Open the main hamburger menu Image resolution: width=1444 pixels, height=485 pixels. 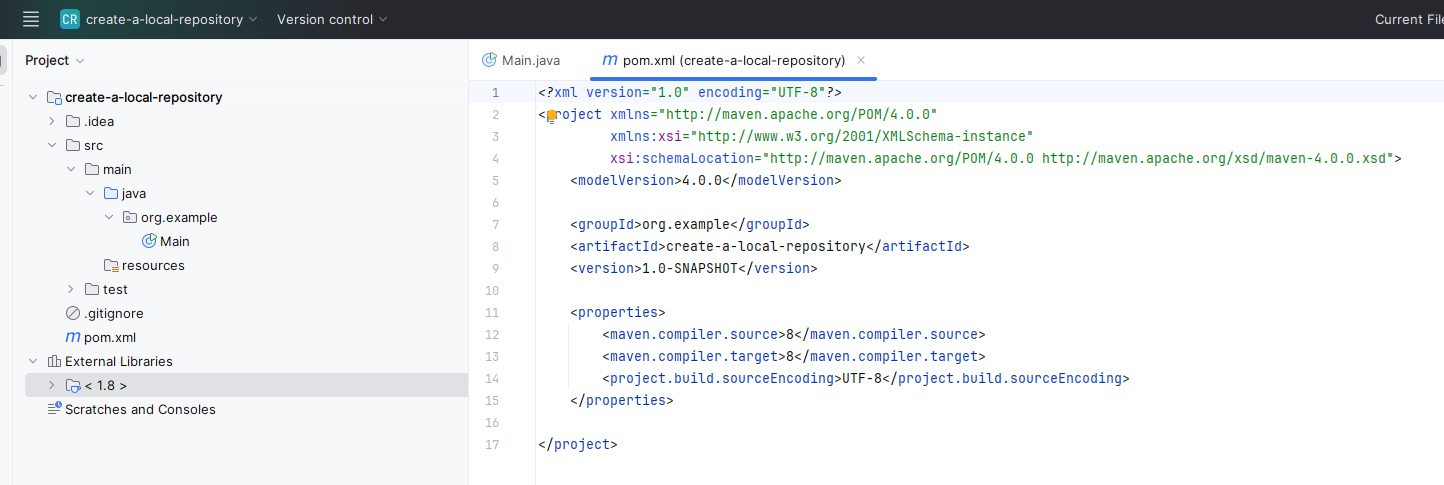click(31, 19)
